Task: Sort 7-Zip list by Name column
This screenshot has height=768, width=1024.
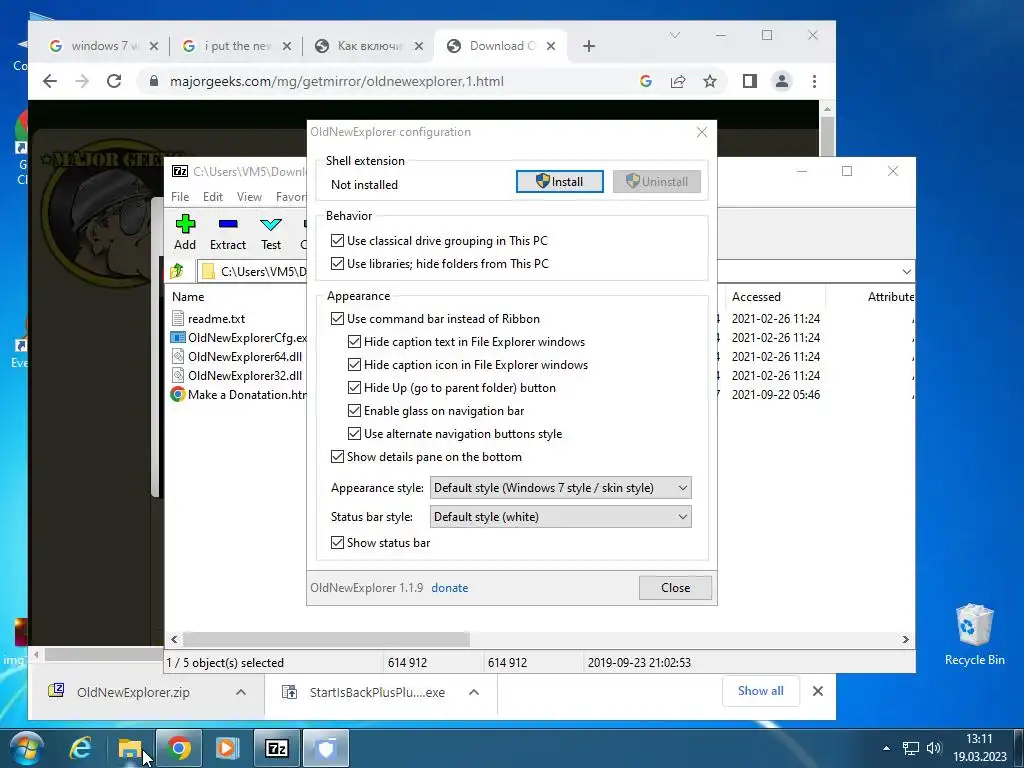Action: 188,296
